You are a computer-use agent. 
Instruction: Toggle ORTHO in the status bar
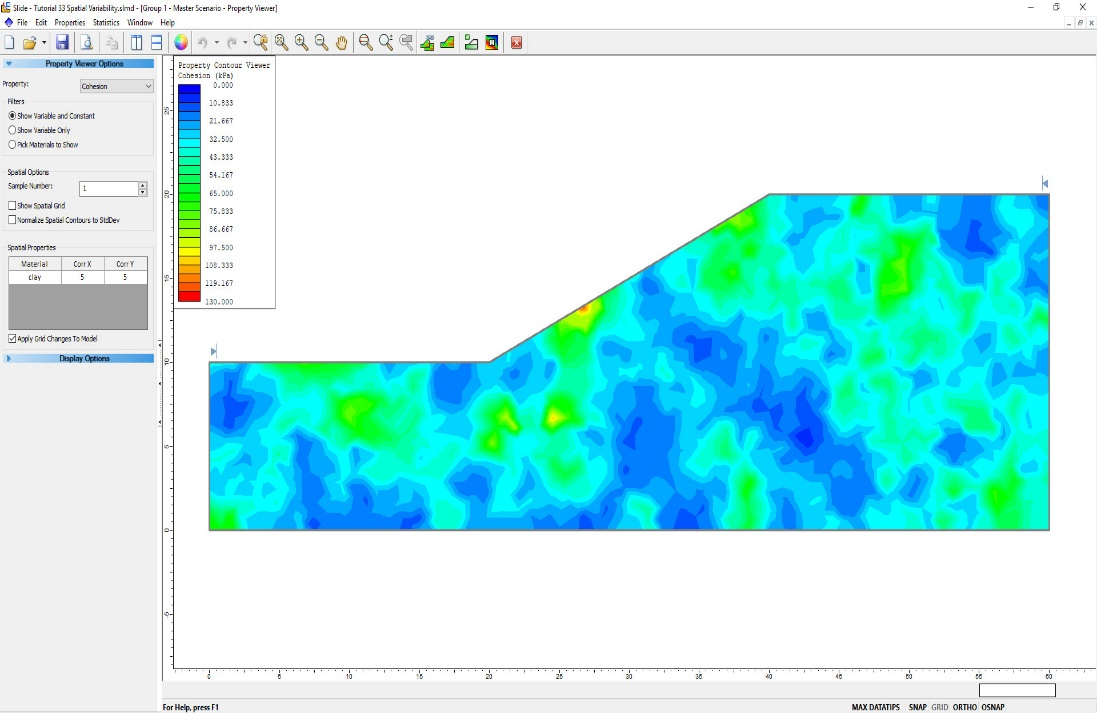pyautogui.click(x=965, y=707)
